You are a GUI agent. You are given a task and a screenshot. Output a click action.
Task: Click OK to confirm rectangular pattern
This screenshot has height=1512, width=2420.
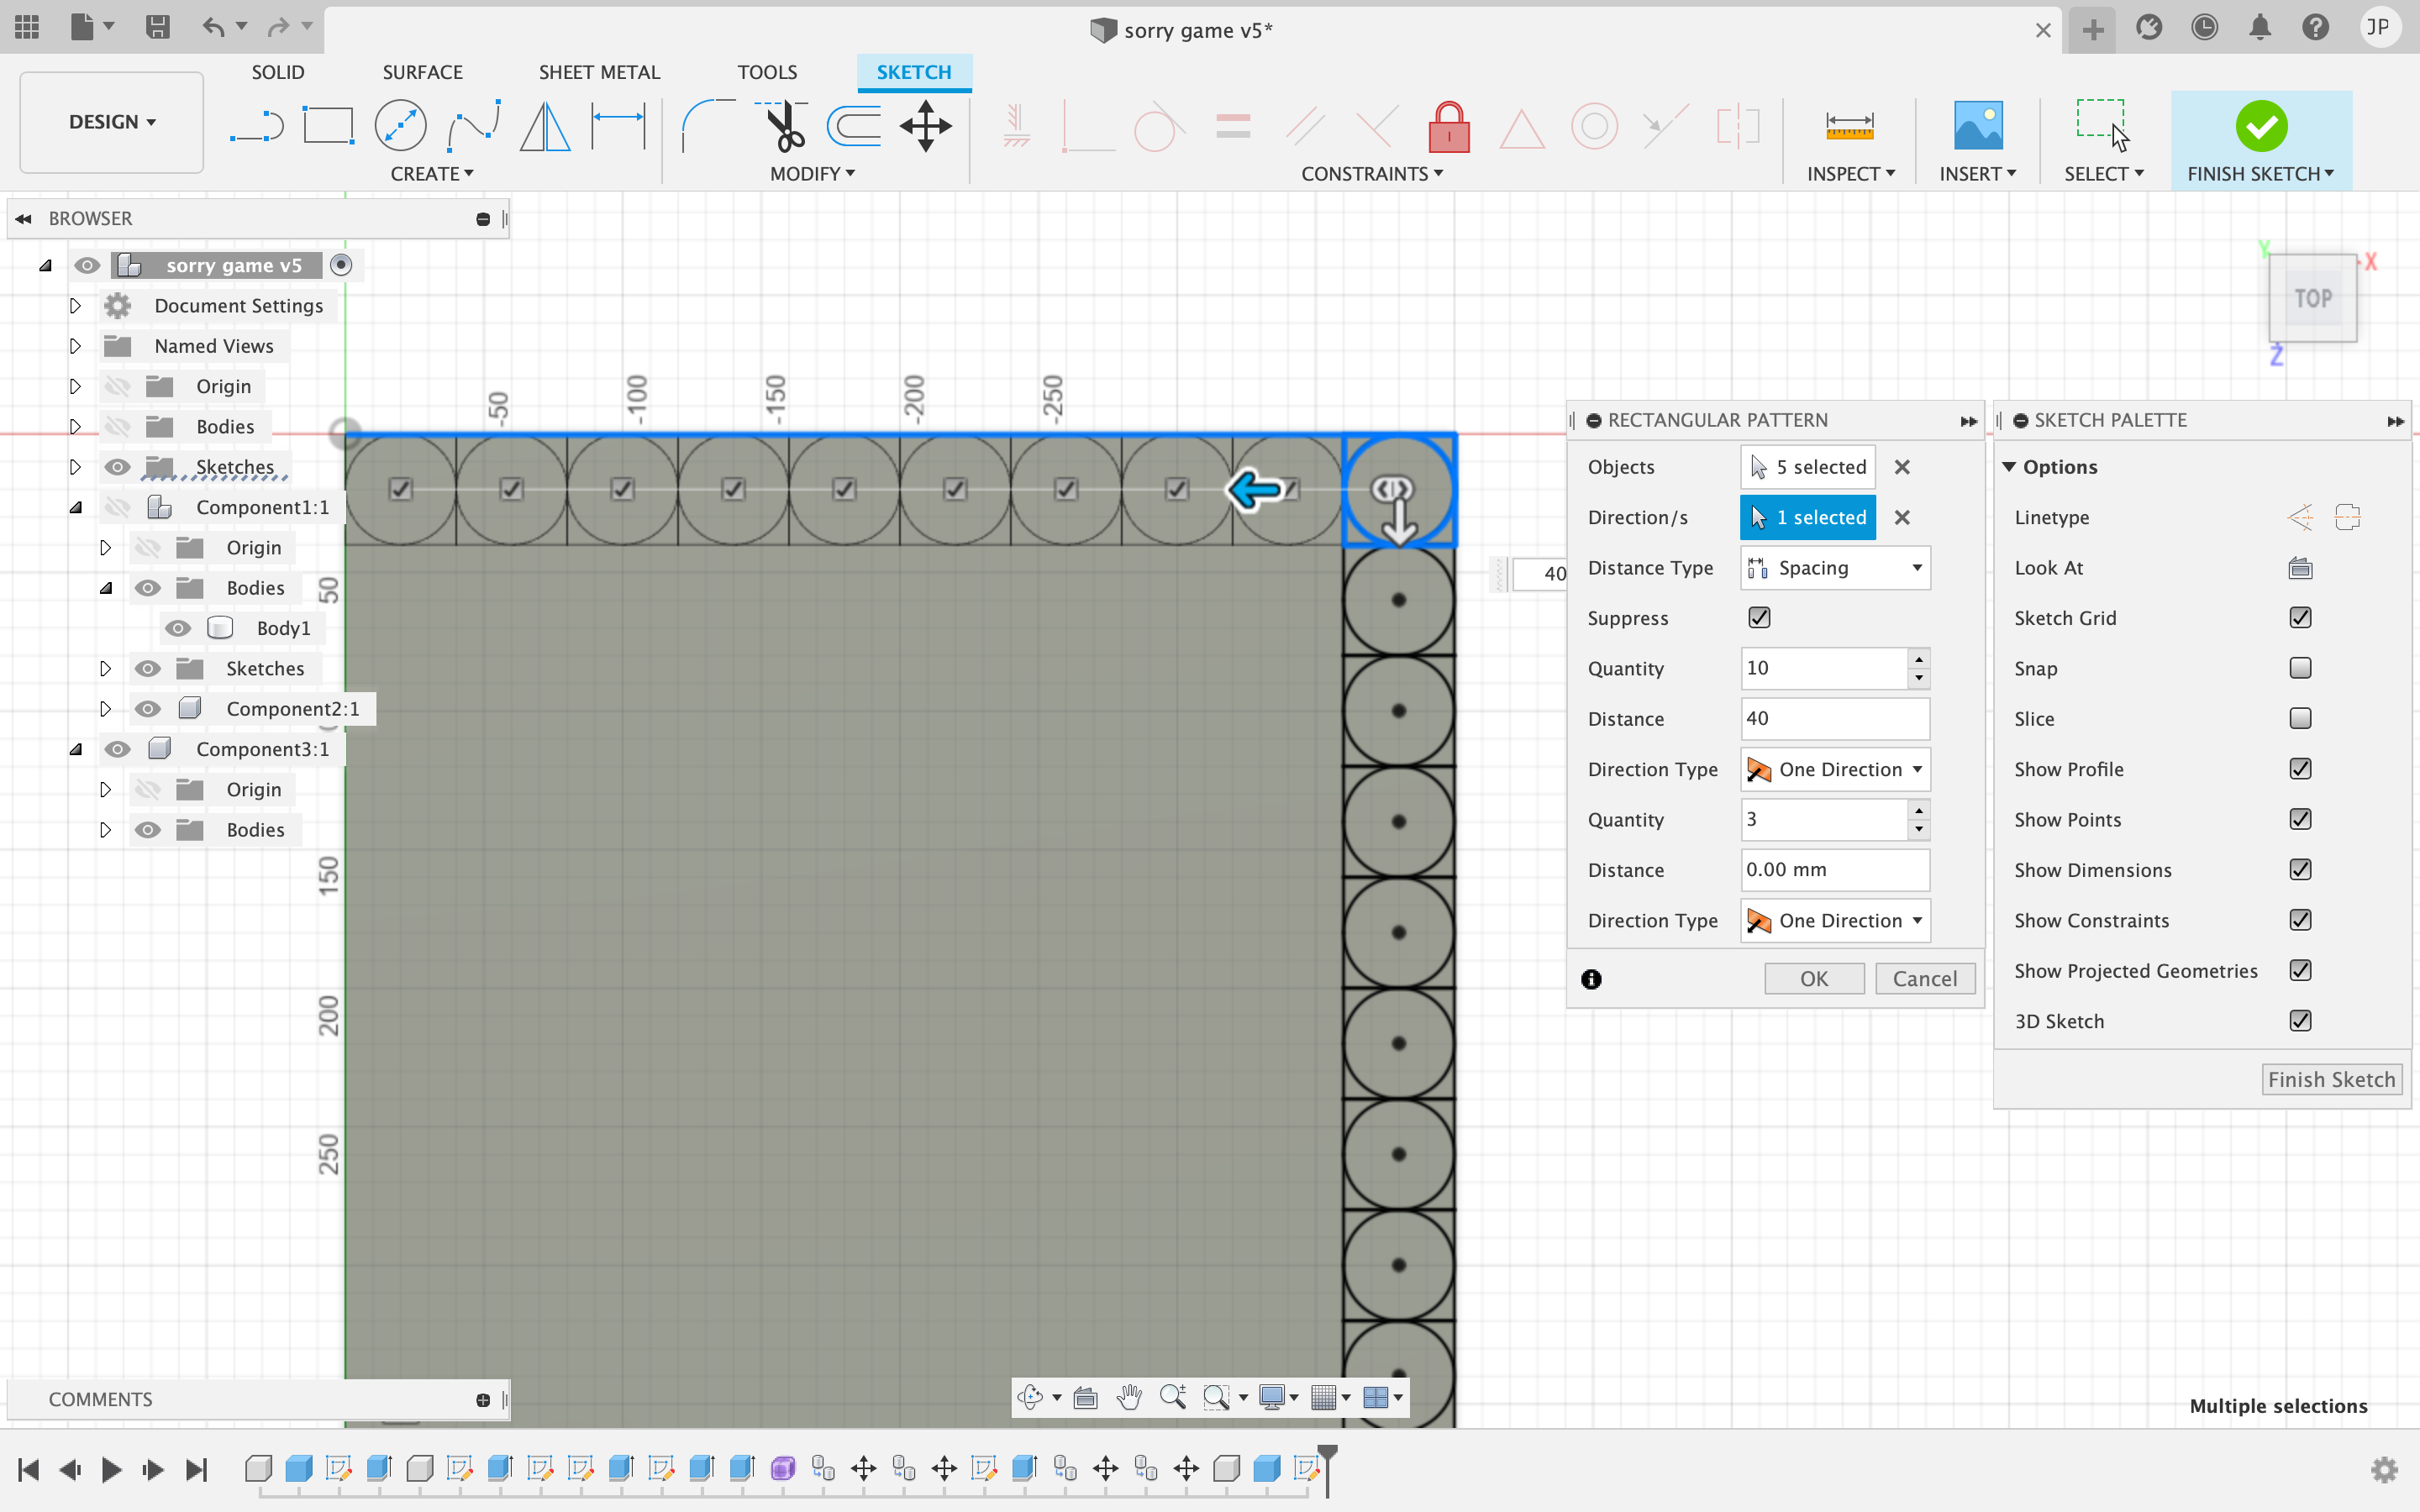1813,979
